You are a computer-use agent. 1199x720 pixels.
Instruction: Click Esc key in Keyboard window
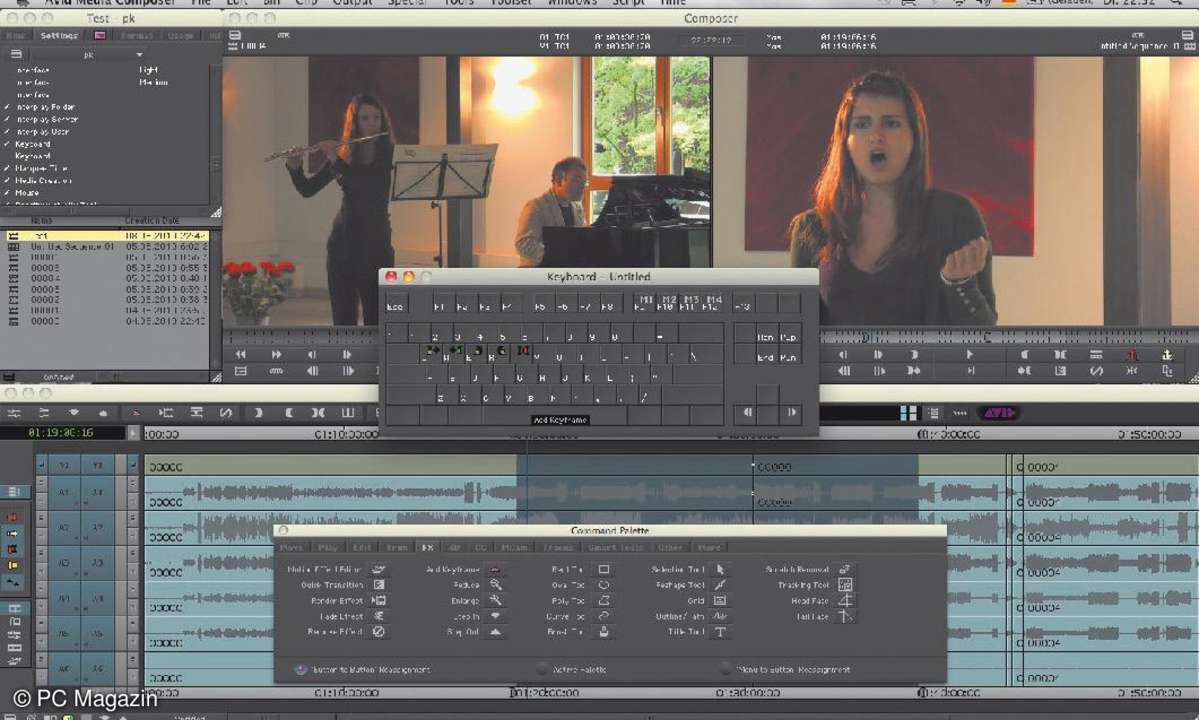click(x=395, y=304)
